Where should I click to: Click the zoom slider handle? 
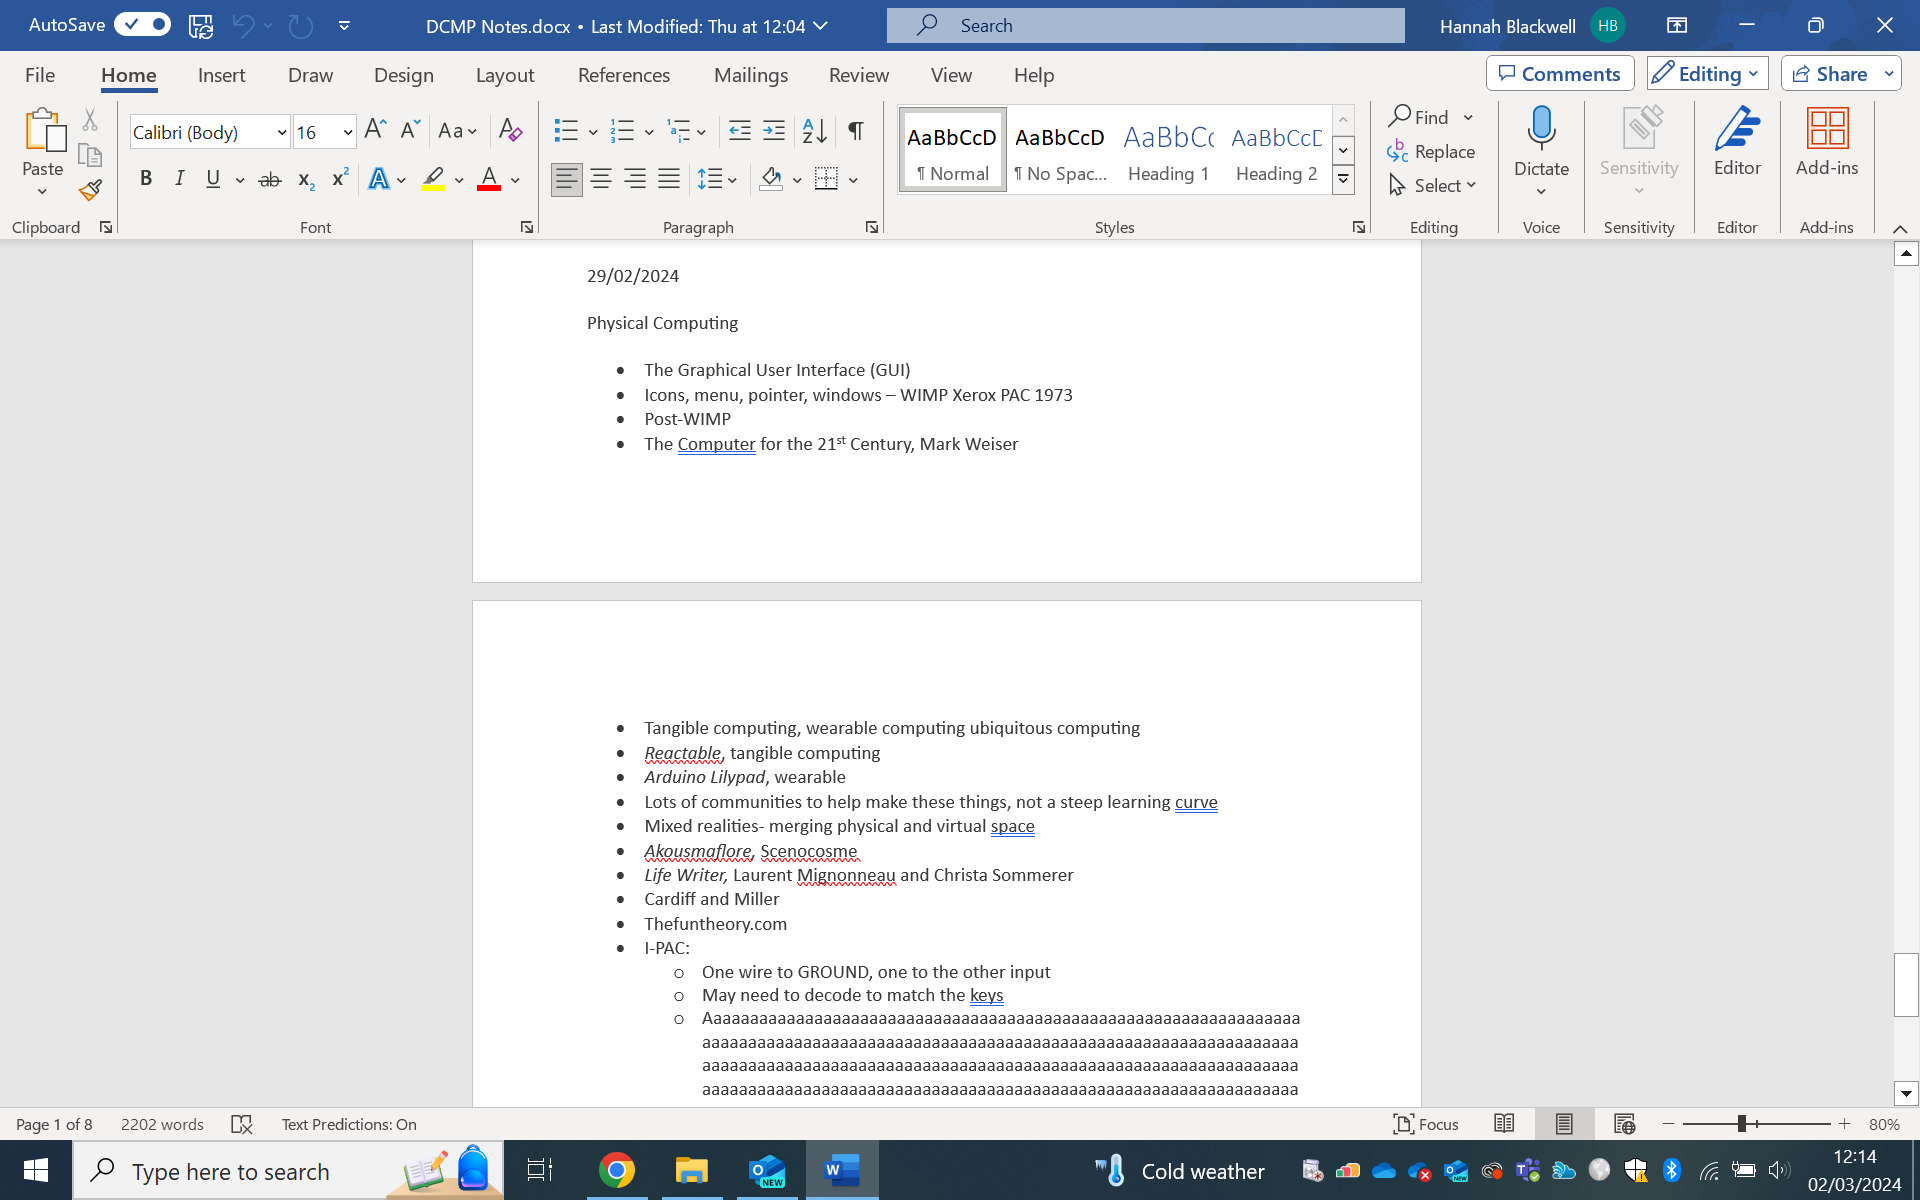(1742, 1124)
